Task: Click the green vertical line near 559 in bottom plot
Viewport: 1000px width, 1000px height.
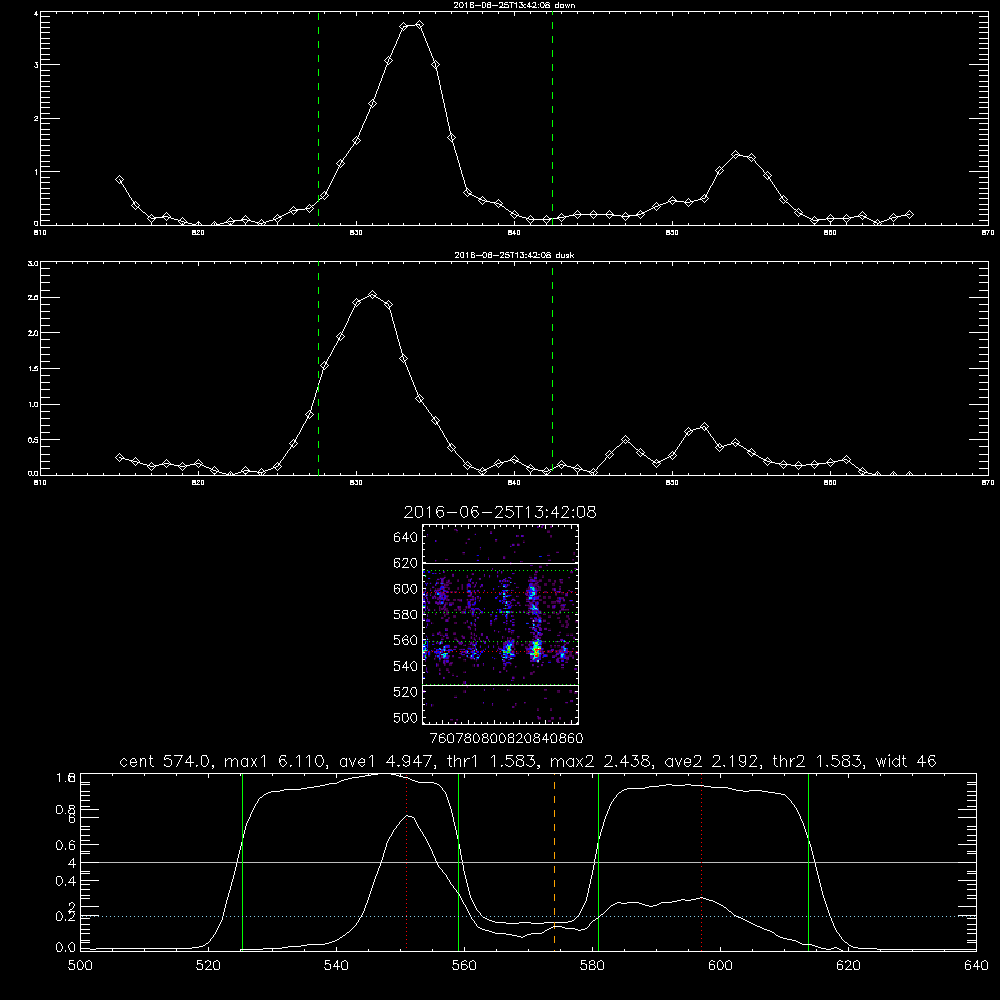Action: (459, 861)
